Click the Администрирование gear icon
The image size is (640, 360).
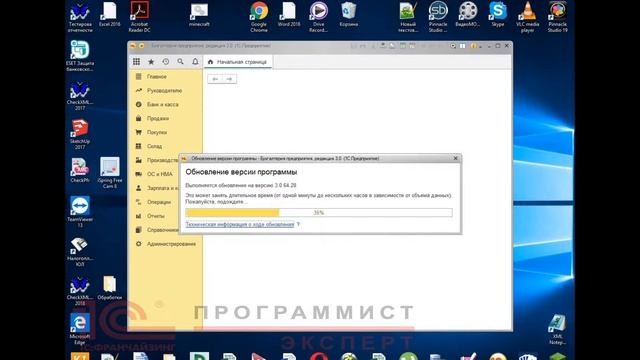pyautogui.click(x=138, y=244)
